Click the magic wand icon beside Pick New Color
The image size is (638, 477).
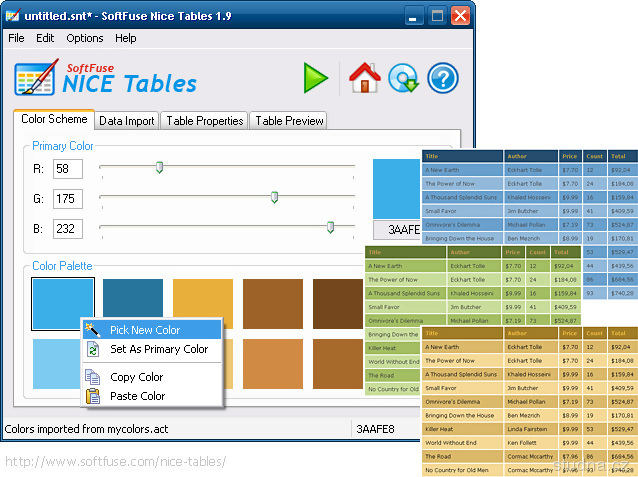coord(93,330)
